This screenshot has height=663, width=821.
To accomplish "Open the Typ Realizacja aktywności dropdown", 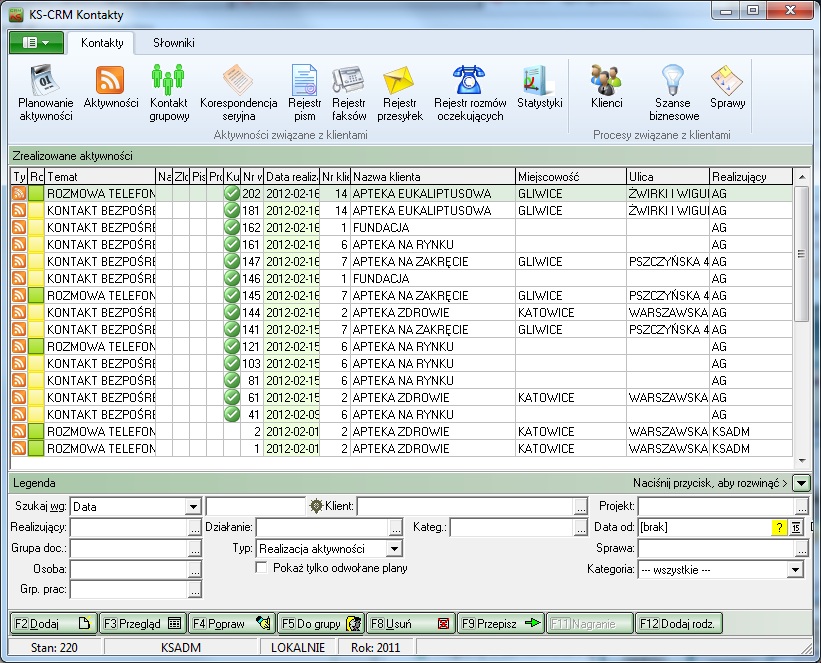I will click(394, 548).
